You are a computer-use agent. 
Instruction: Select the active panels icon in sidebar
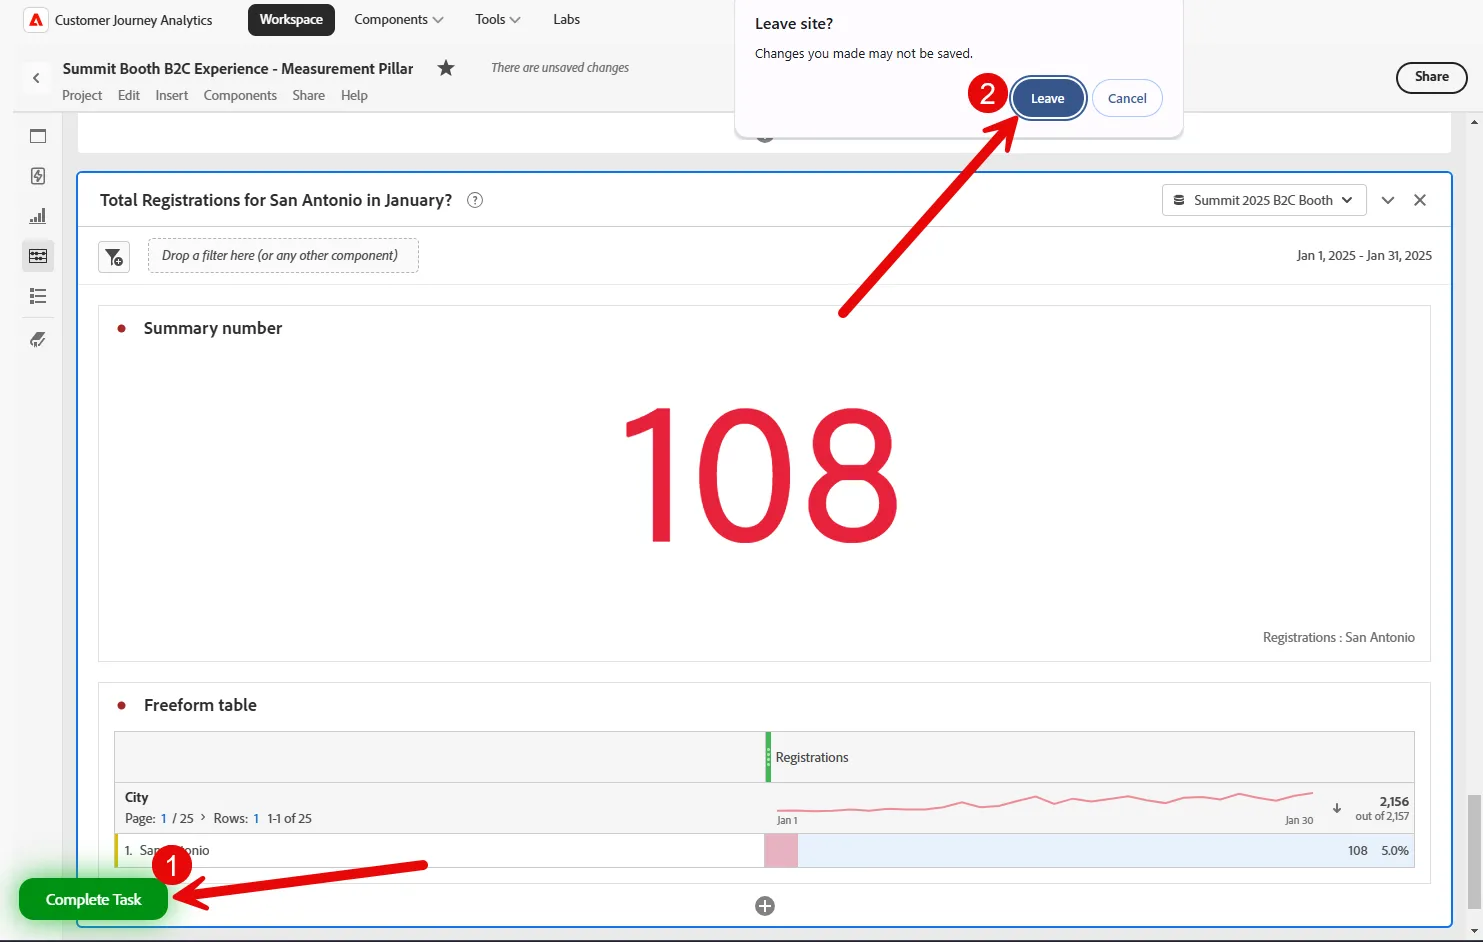point(38,256)
